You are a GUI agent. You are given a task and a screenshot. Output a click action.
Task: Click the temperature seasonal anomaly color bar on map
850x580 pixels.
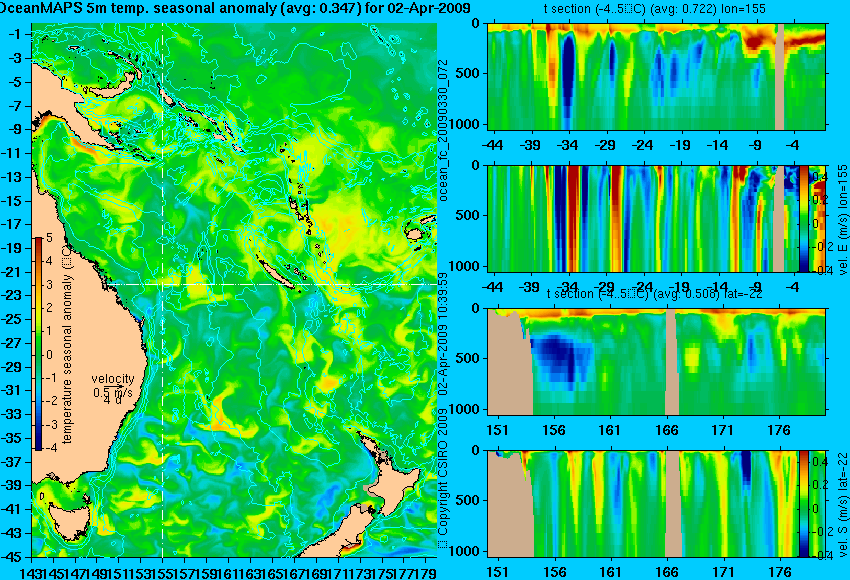pos(38,344)
